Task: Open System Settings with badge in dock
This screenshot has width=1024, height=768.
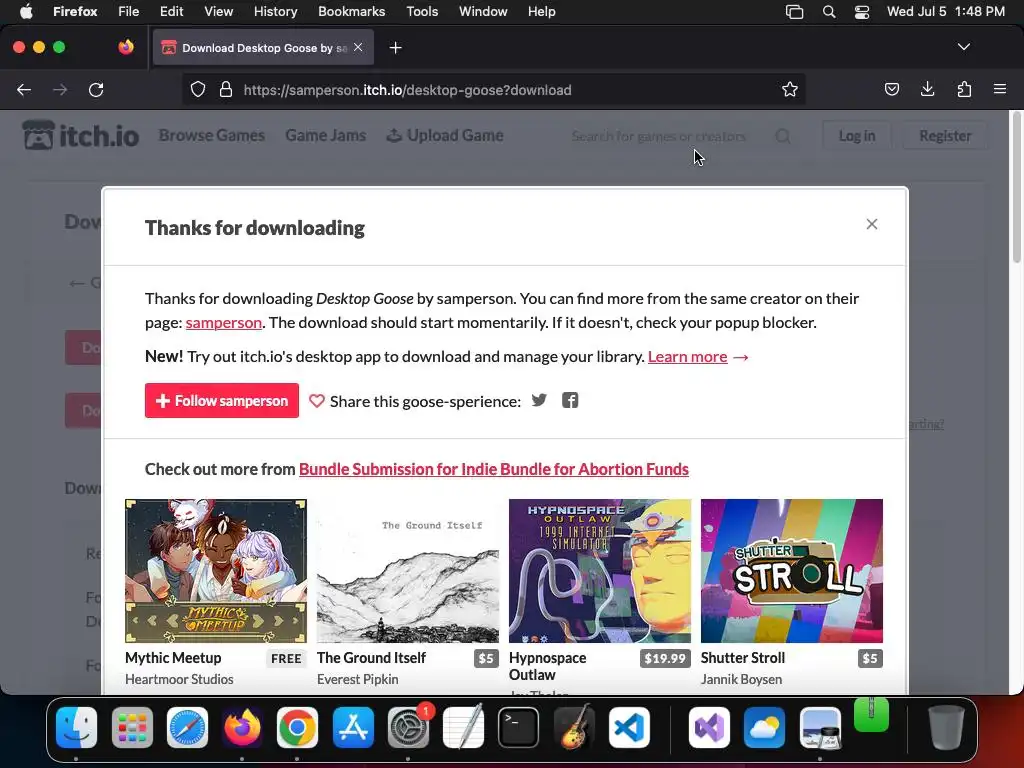Action: [x=409, y=727]
